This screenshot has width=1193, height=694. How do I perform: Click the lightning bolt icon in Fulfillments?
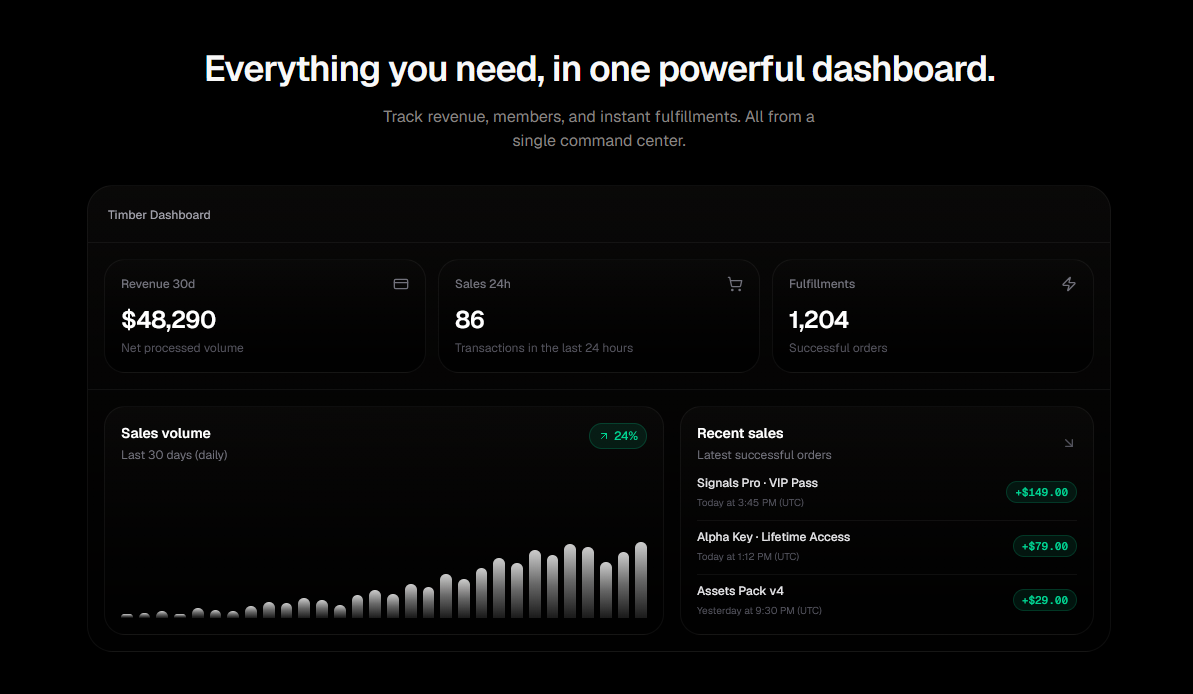(x=1069, y=284)
